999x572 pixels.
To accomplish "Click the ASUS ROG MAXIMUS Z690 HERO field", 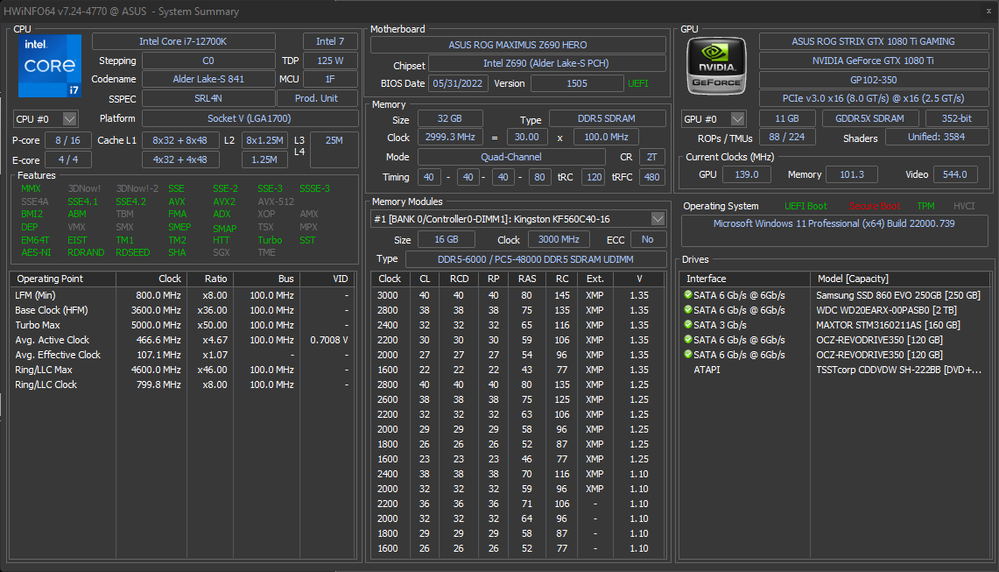I will pyautogui.click(x=517, y=45).
